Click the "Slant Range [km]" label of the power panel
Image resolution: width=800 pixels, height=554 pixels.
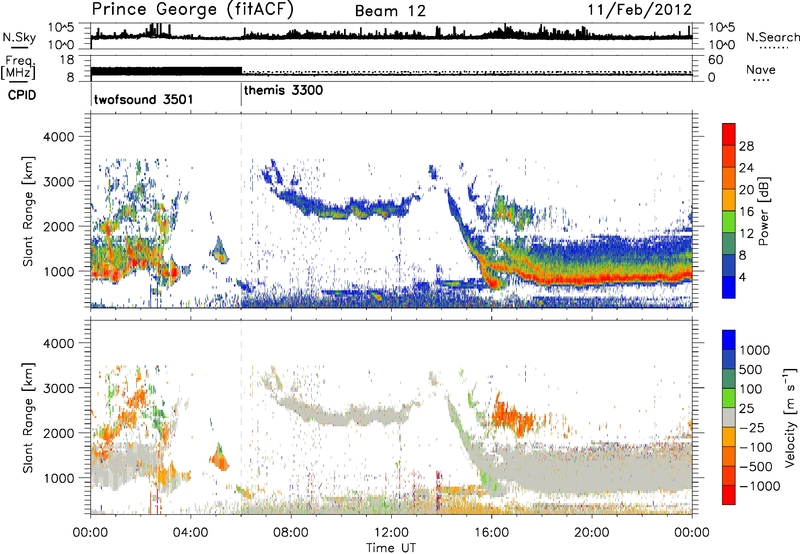(x=28, y=212)
